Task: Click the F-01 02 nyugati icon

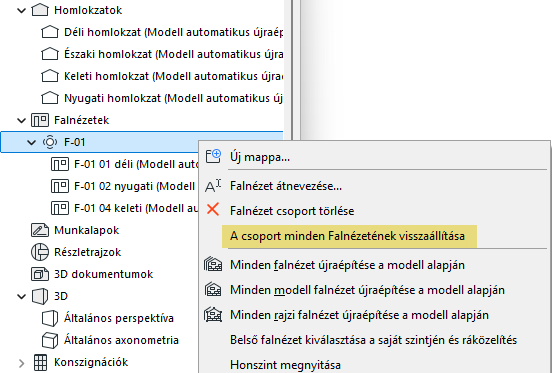Action: pyautogui.click(x=60, y=186)
